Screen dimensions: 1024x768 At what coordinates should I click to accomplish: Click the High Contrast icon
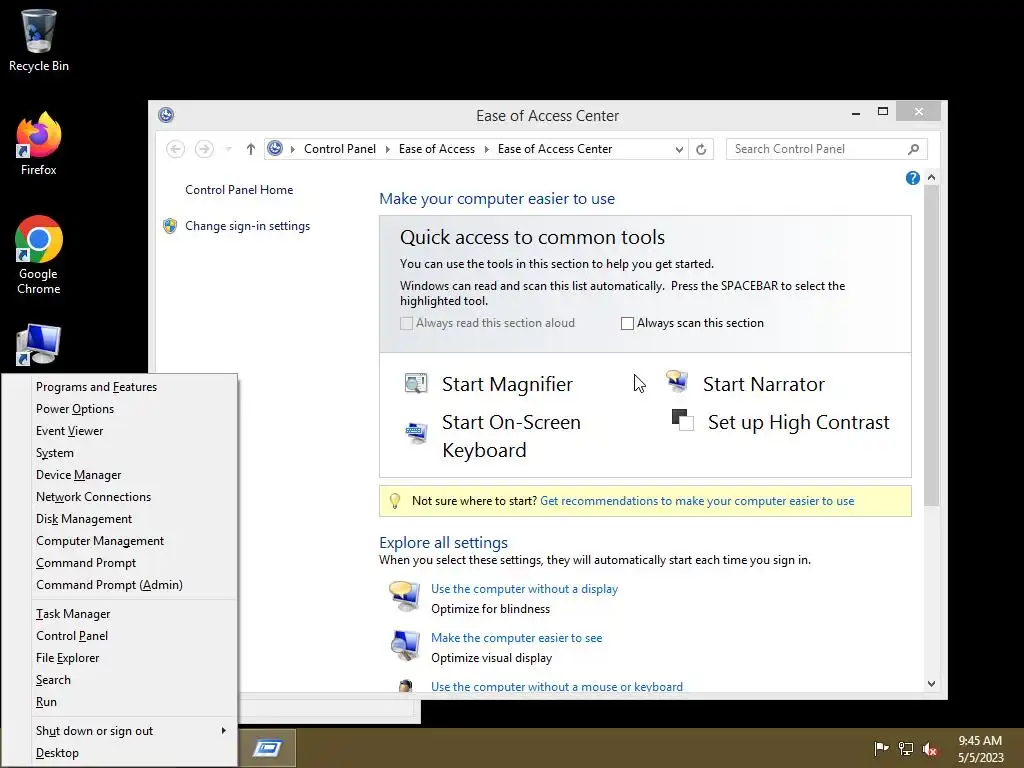pyautogui.click(x=682, y=420)
